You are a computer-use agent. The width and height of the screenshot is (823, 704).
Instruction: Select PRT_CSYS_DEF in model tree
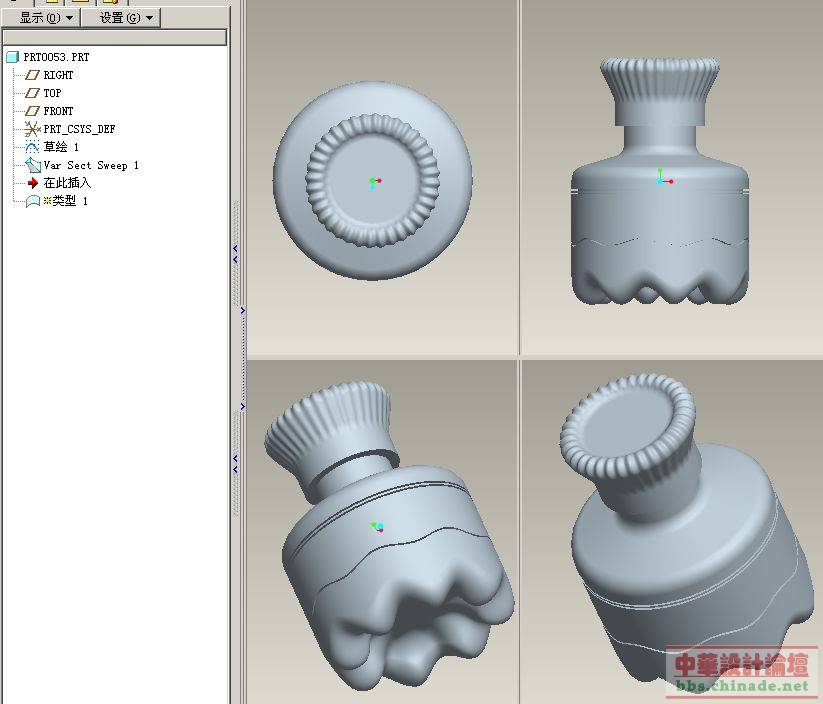coord(79,129)
